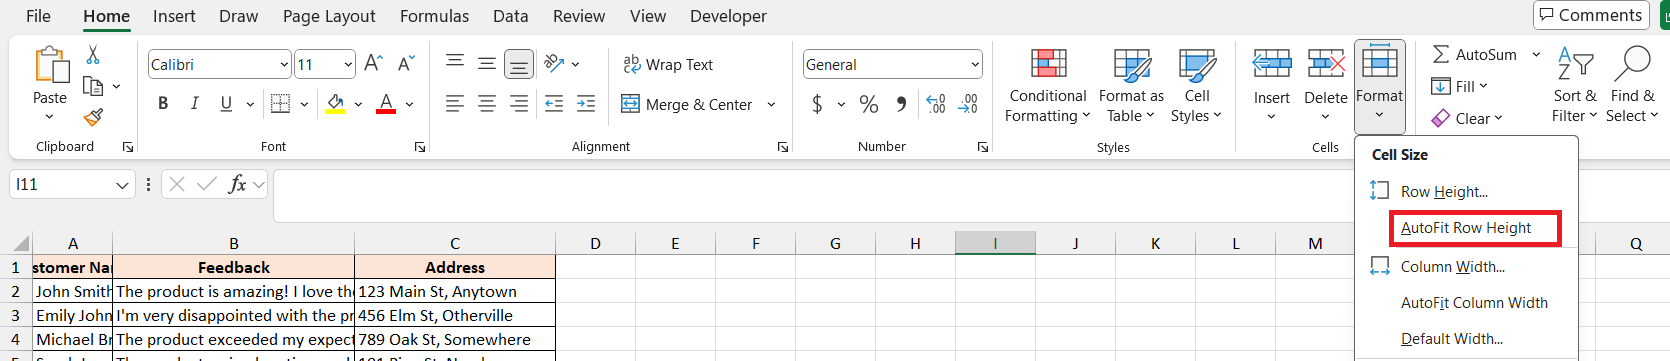Switch to Page Layout tab
1670x361 pixels.
coord(329,16)
